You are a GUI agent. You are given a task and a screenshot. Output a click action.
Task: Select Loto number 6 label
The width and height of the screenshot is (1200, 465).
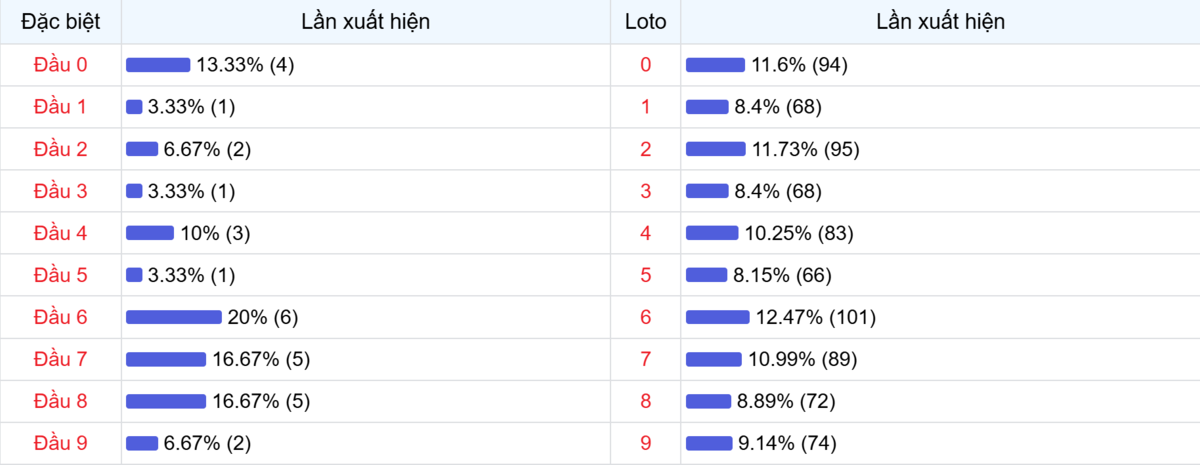(x=645, y=318)
